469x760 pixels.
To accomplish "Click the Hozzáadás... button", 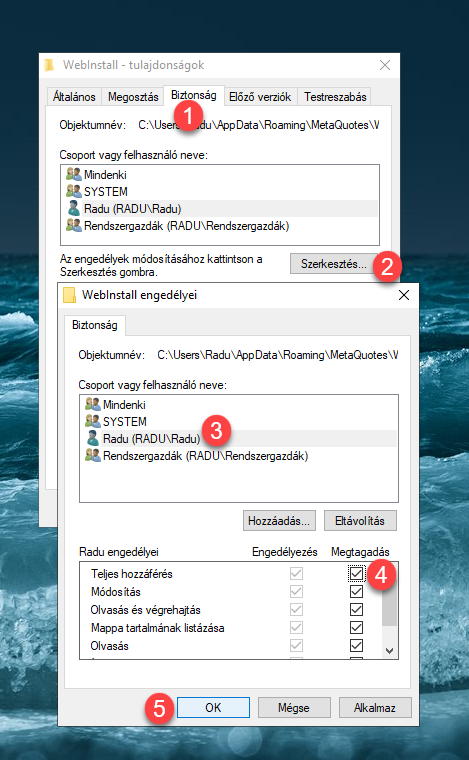I will pyautogui.click(x=279, y=521).
